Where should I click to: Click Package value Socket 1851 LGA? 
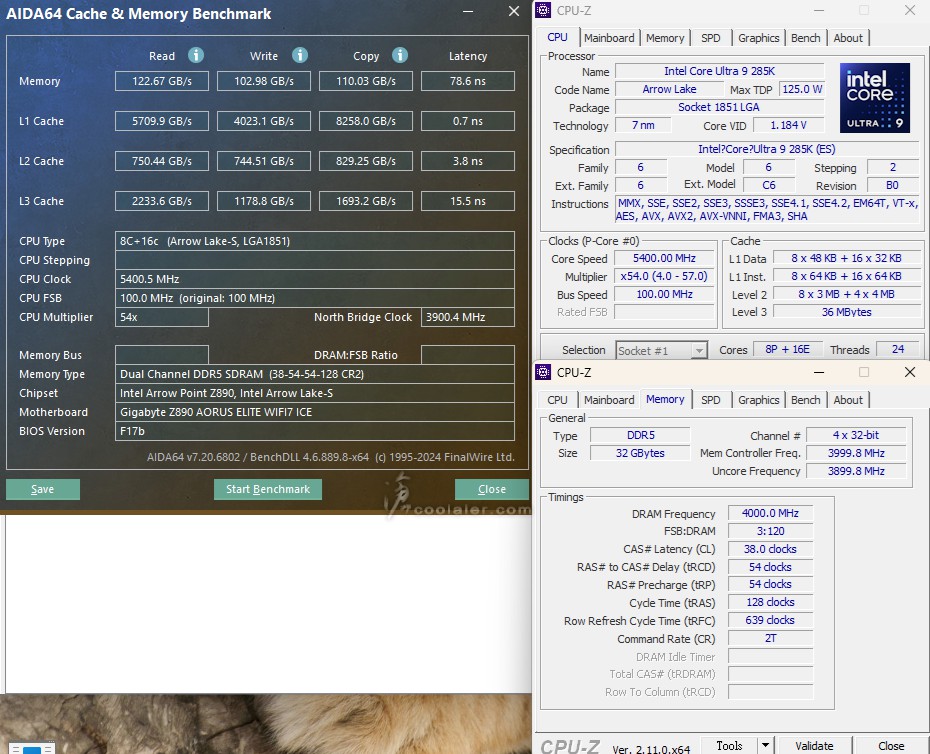[x=719, y=107]
